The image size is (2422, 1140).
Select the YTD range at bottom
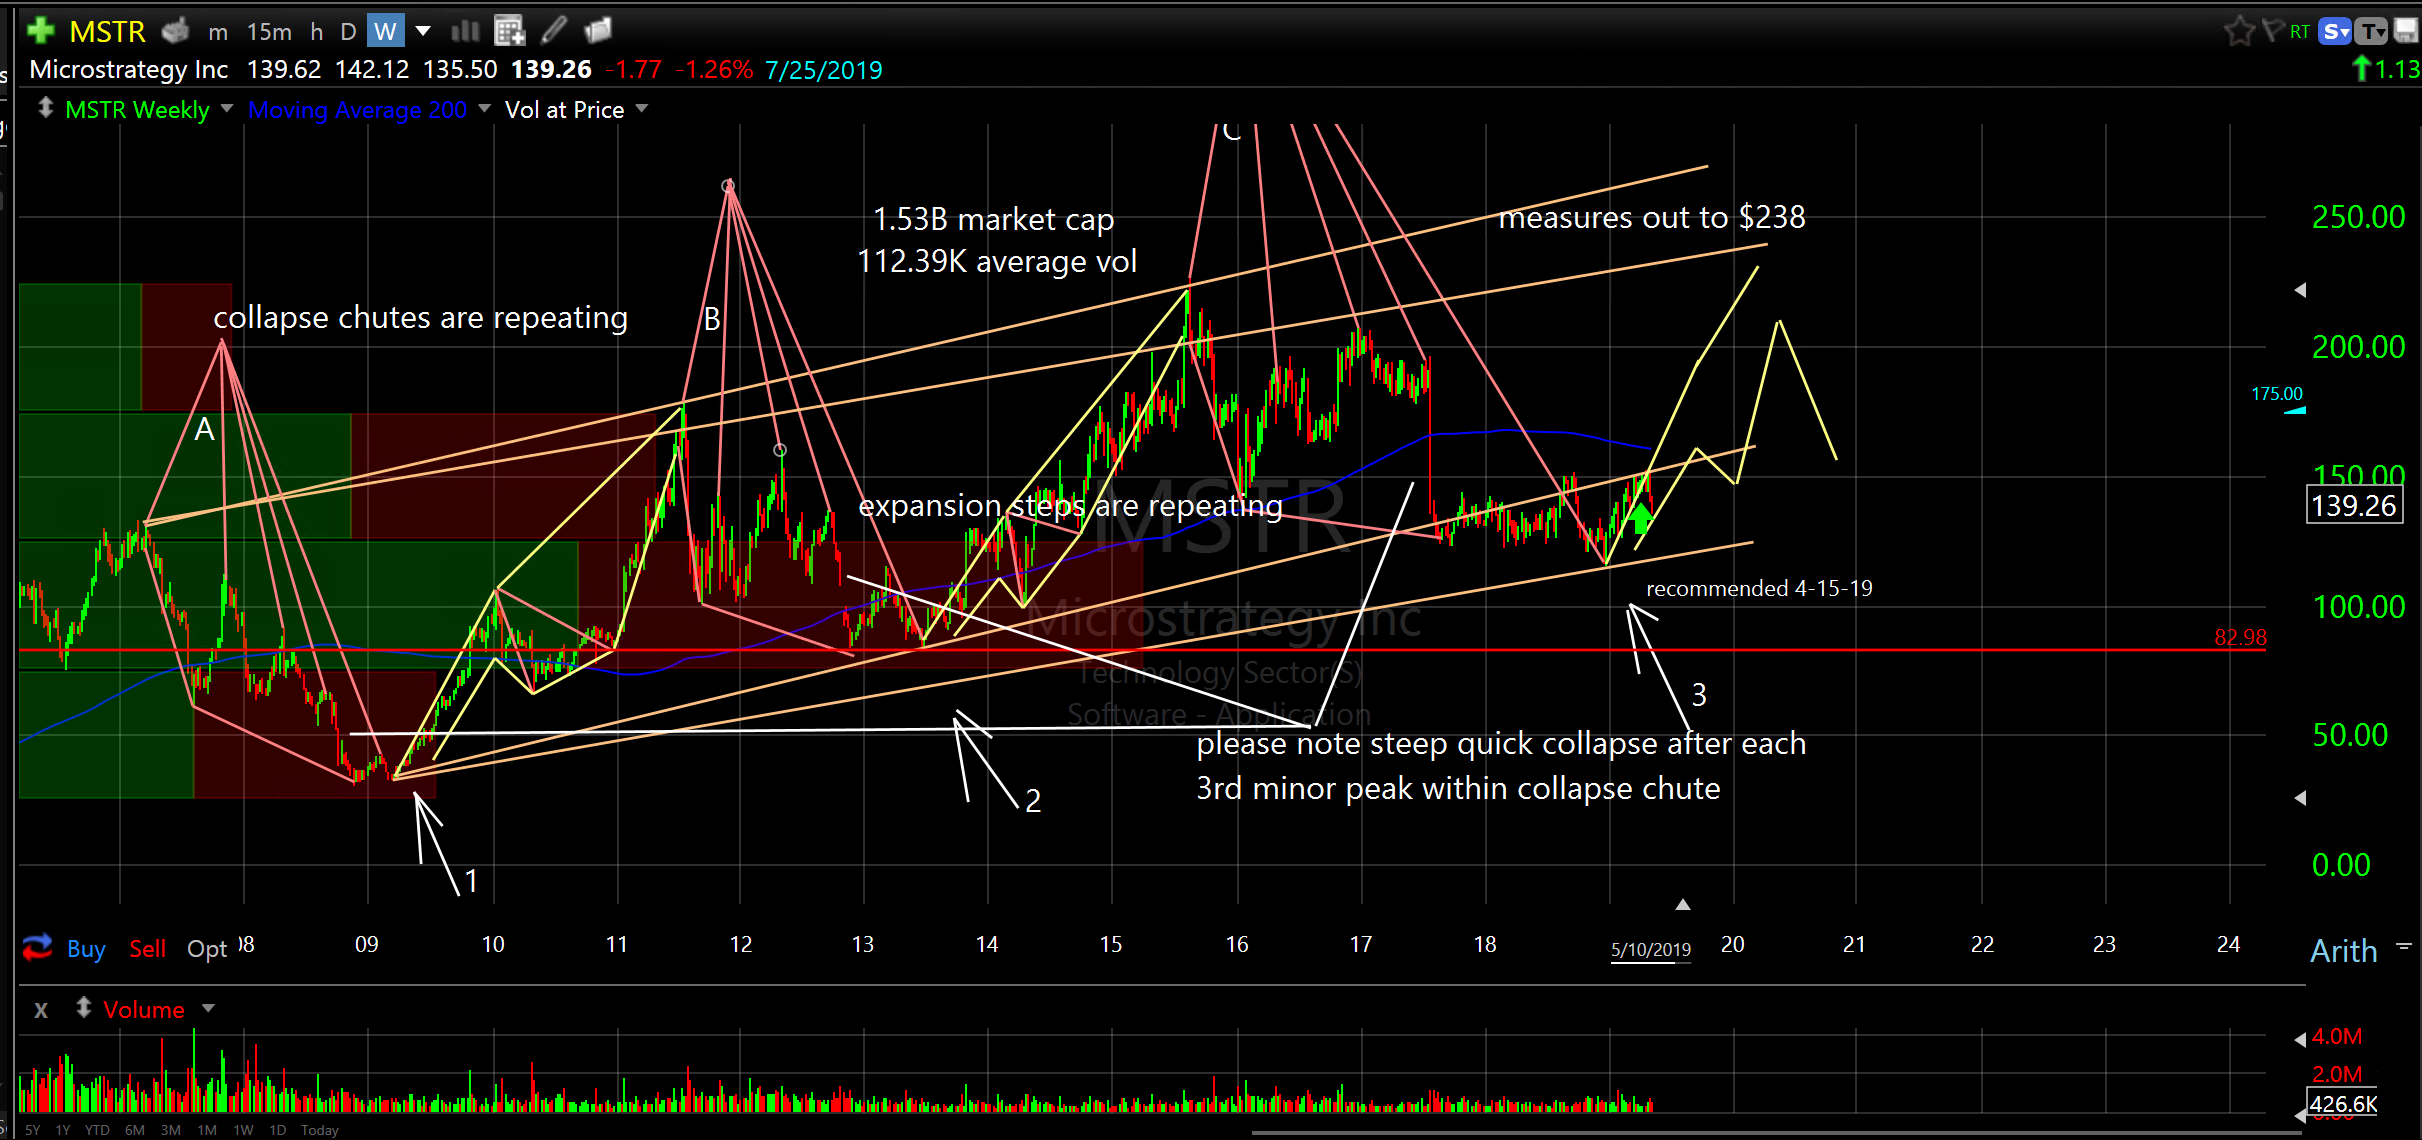97,1130
